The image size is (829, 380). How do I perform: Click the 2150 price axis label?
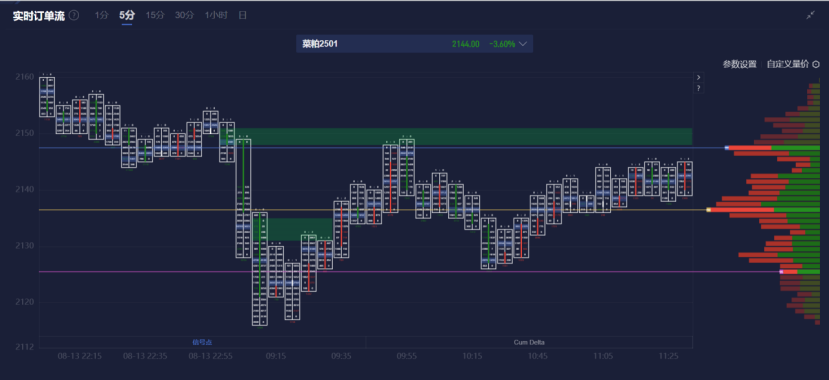coord(25,133)
